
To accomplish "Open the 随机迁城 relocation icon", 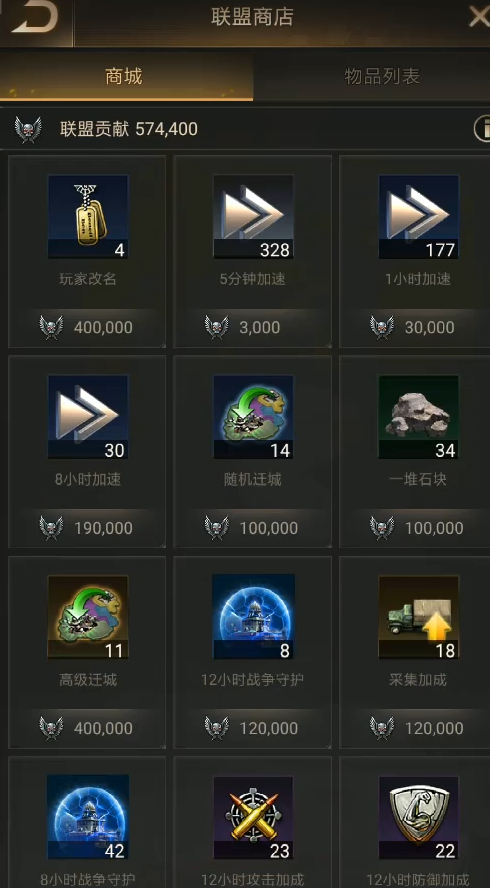I will [253, 417].
